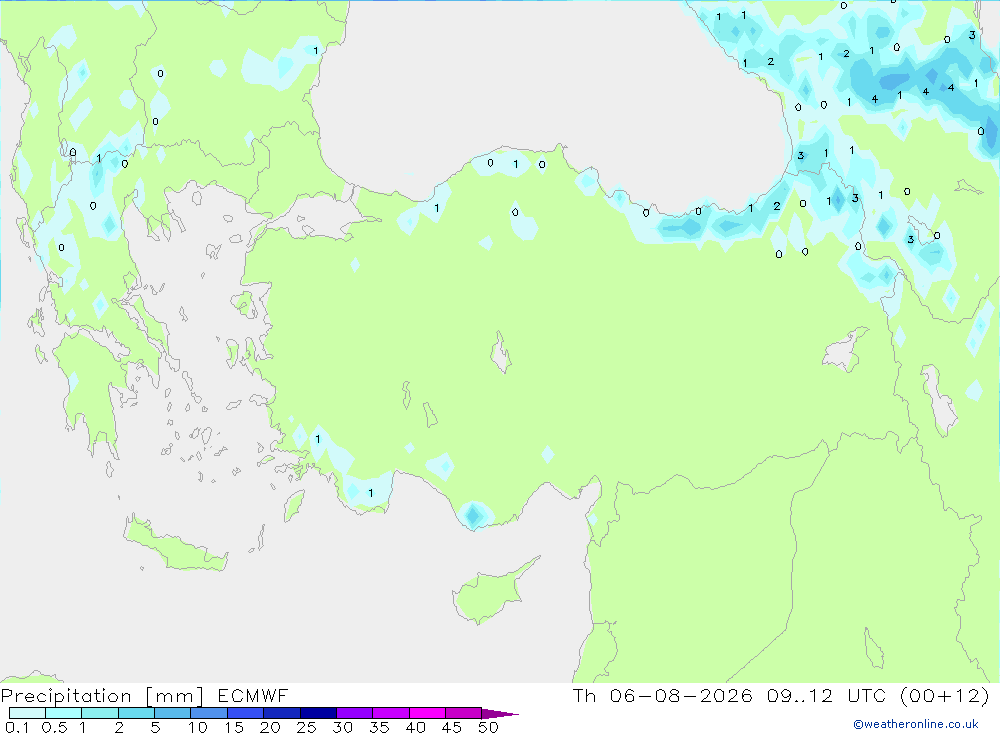
Task: Click the '09..12 UTC' time range text
Action: point(827,695)
